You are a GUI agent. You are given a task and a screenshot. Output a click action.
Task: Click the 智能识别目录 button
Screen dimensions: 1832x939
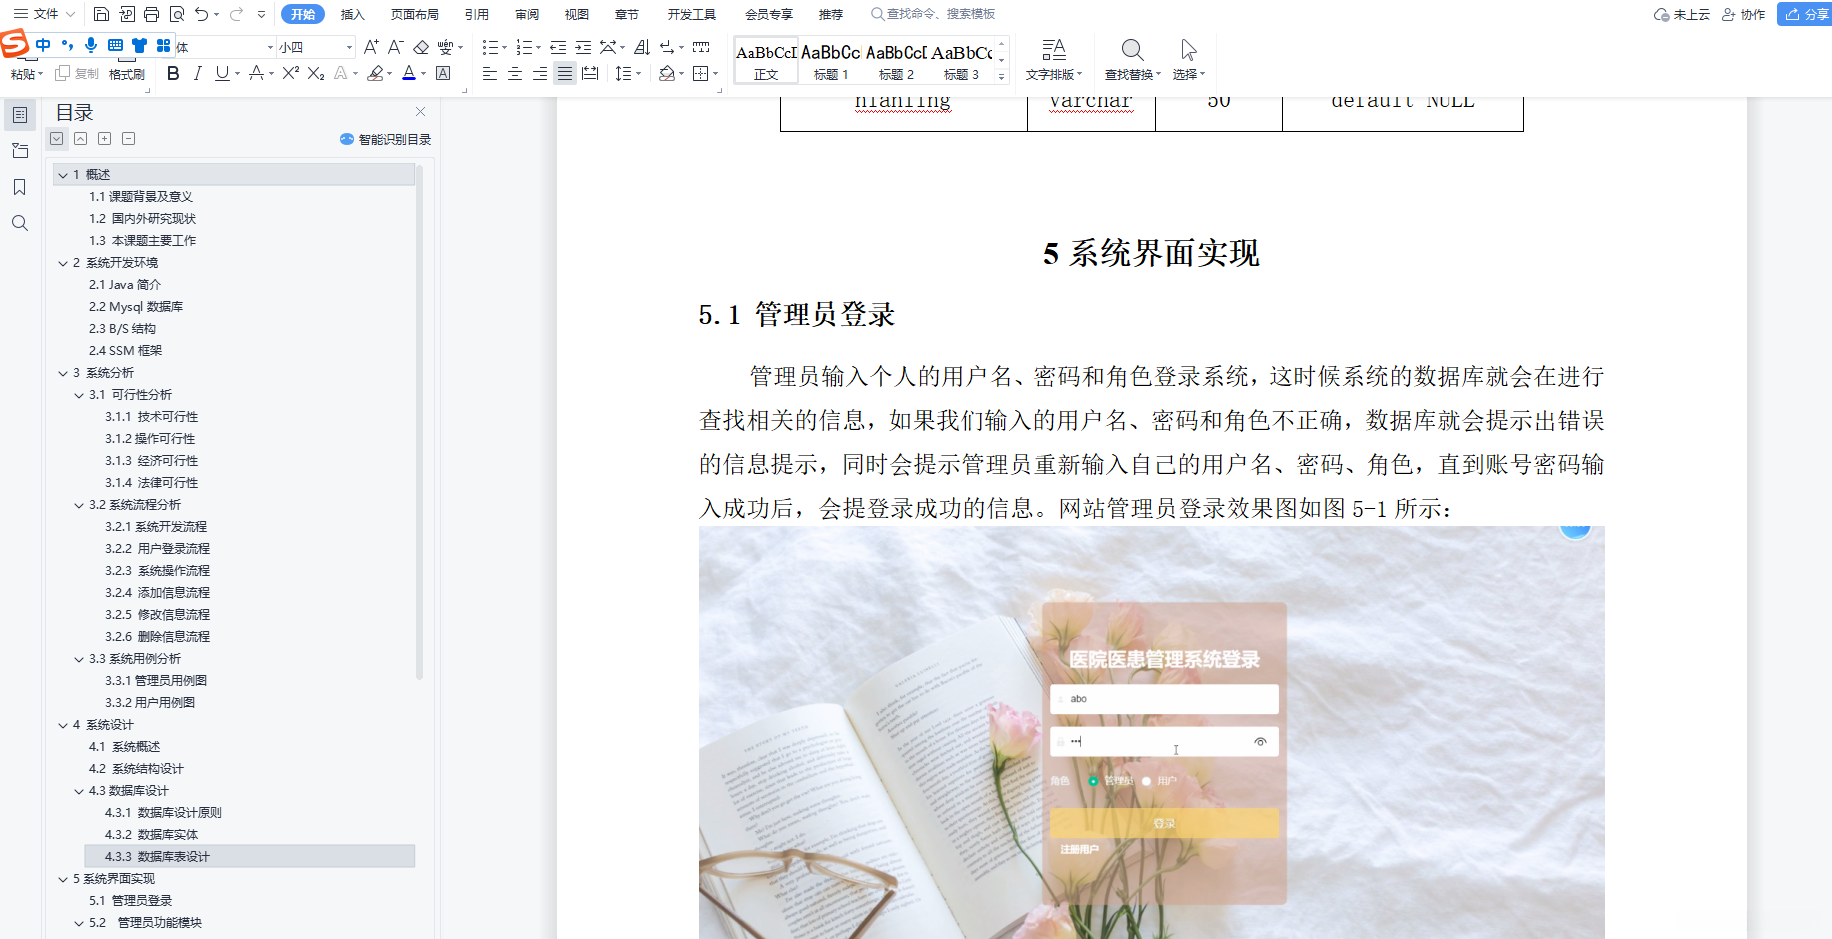[x=387, y=139]
